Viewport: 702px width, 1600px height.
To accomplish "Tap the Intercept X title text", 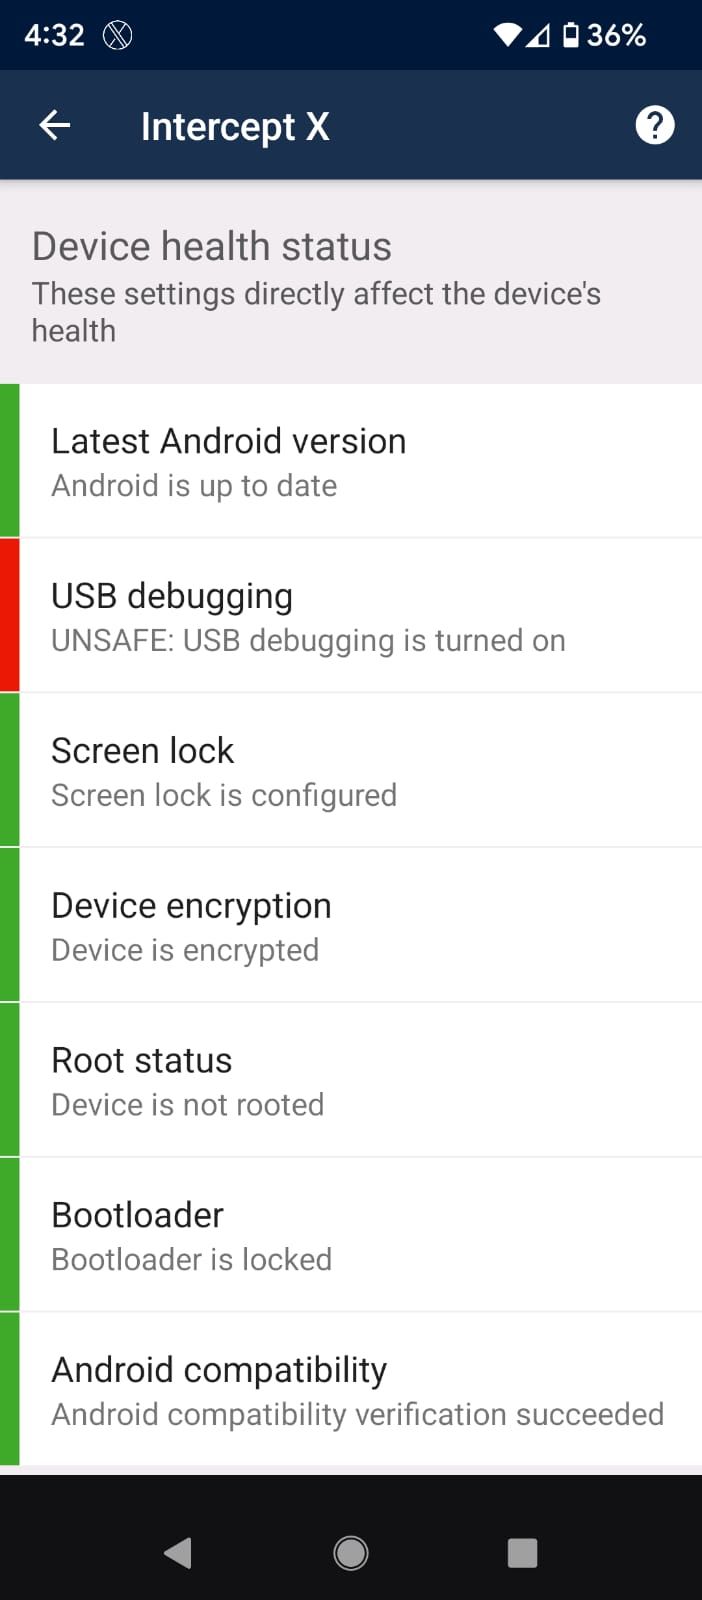I will [x=235, y=127].
